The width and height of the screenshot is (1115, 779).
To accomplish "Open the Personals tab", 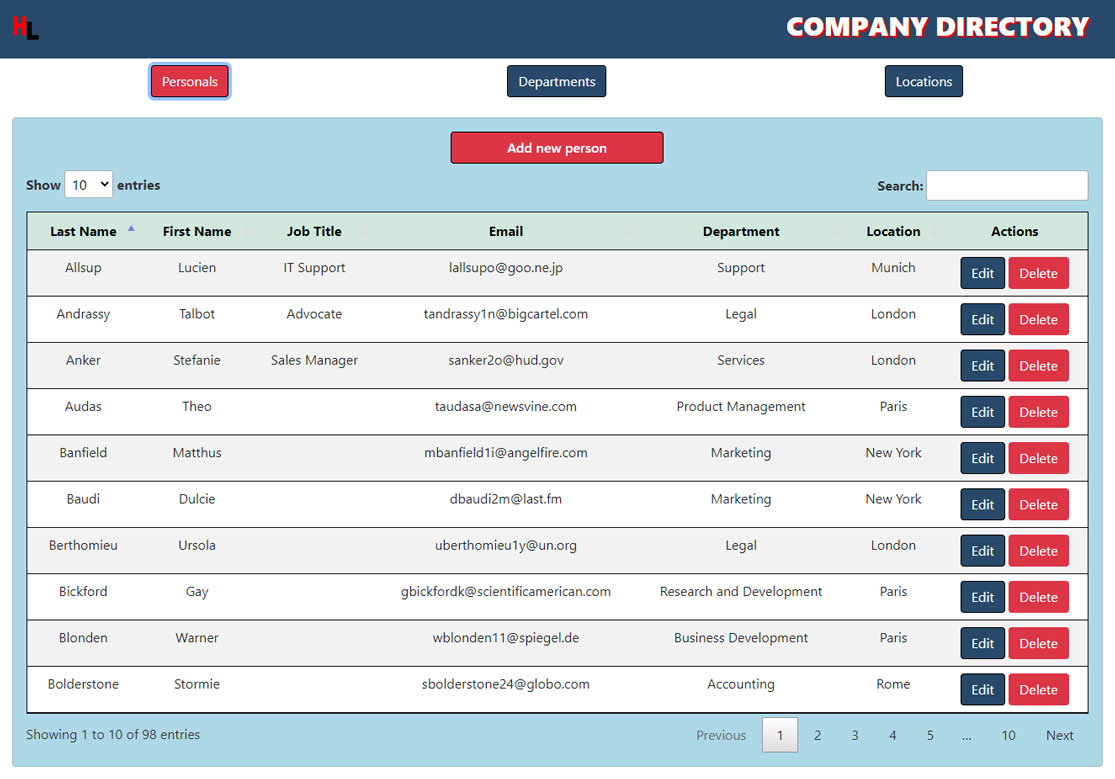I will [189, 81].
